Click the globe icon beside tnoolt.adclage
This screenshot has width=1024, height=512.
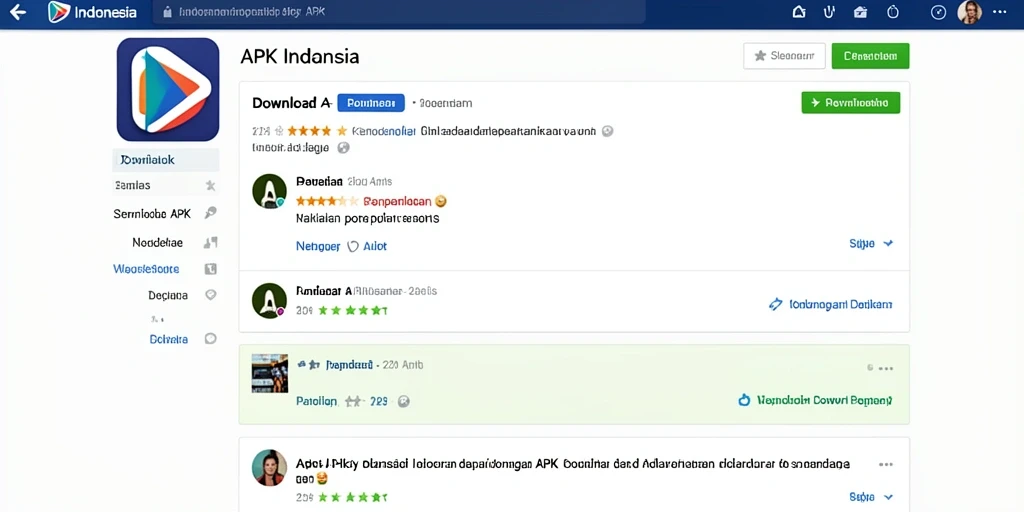point(344,148)
